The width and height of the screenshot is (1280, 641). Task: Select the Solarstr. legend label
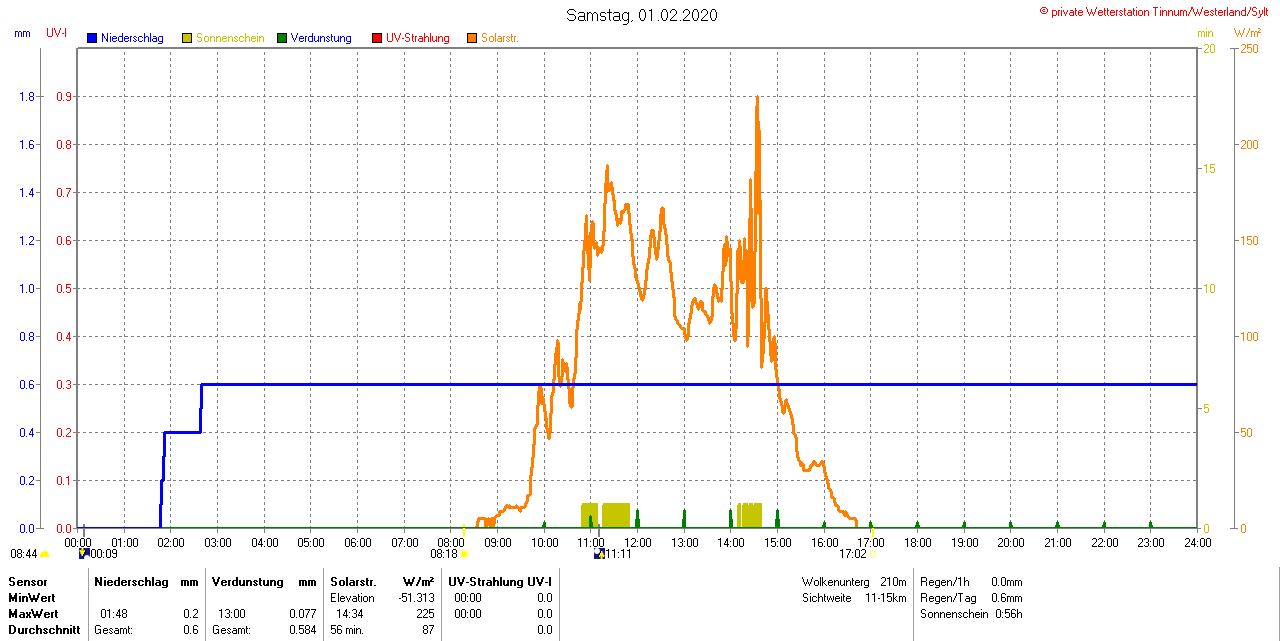click(500, 38)
